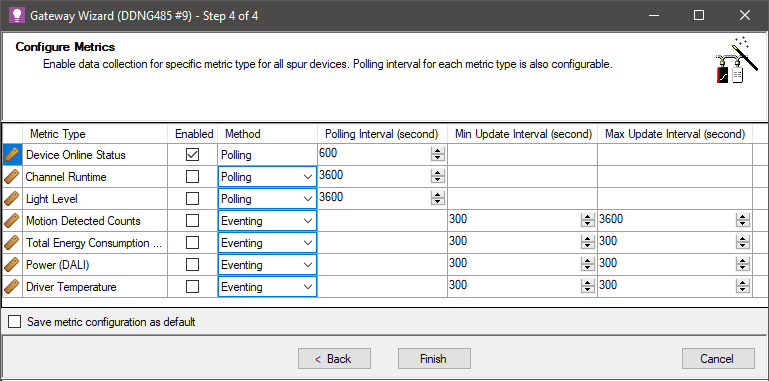Enable Total Energy Consumption metric
The height and width of the screenshot is (381, 769).
(x=193, y=243)
